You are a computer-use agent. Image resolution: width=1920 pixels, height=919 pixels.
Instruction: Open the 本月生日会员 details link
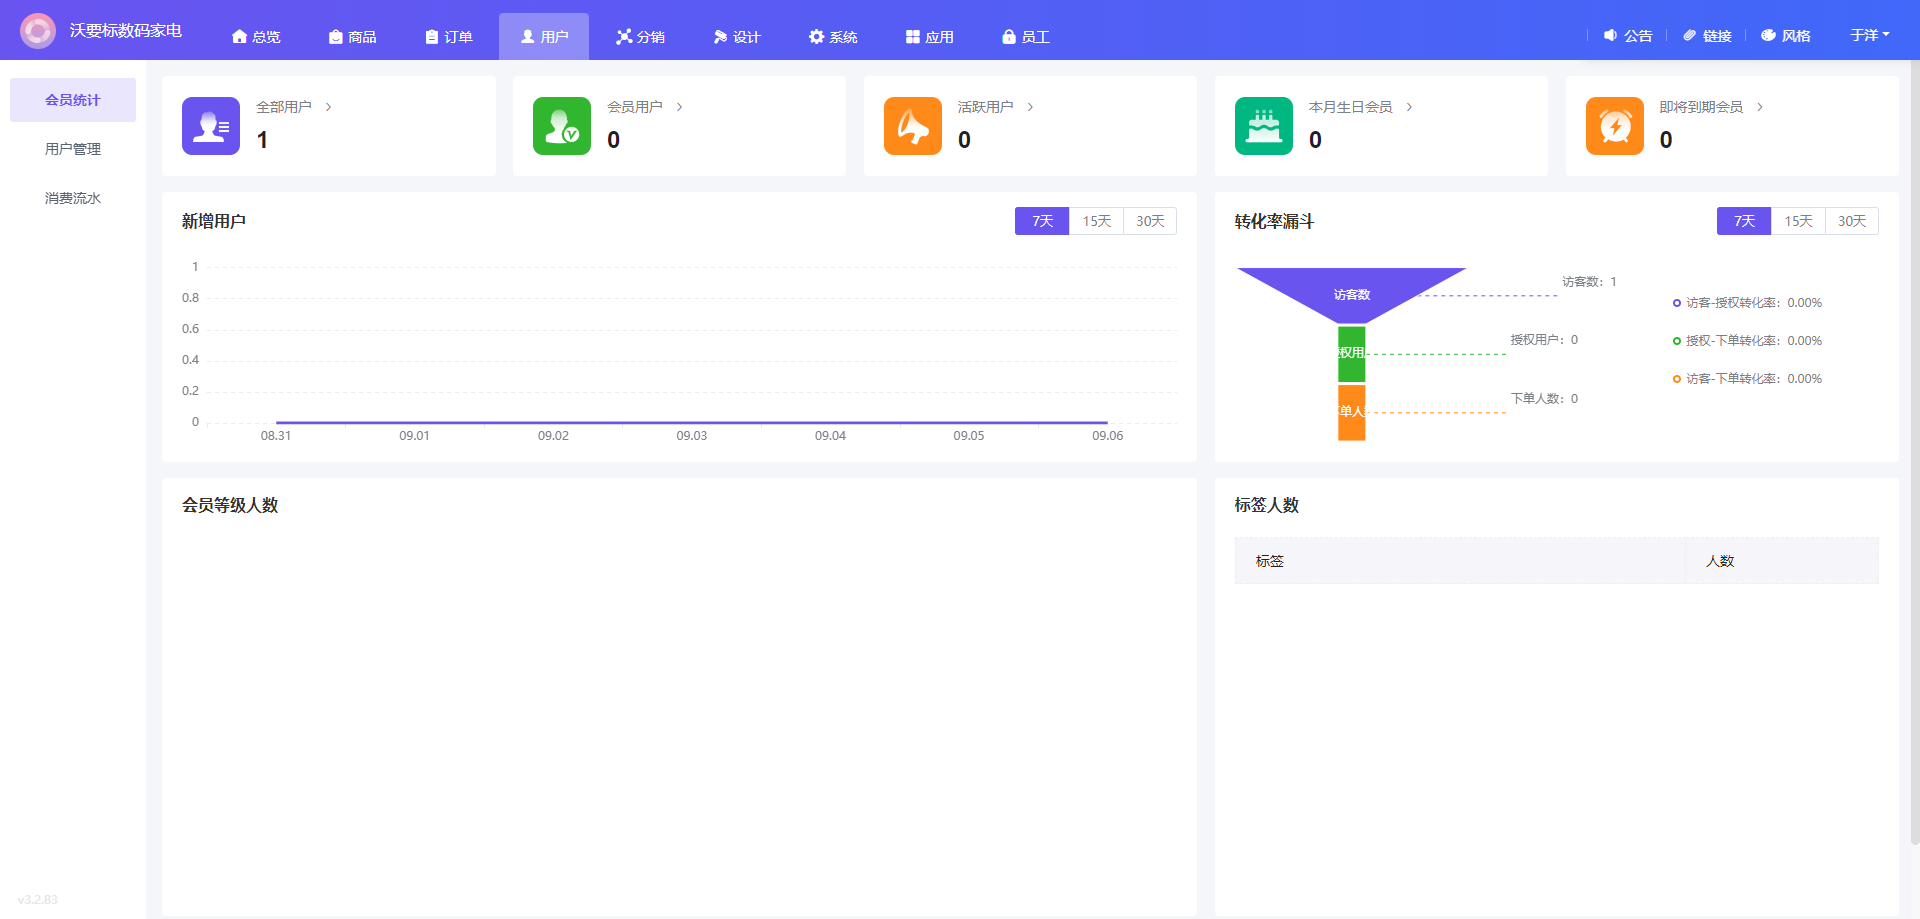pos(1361,107)
